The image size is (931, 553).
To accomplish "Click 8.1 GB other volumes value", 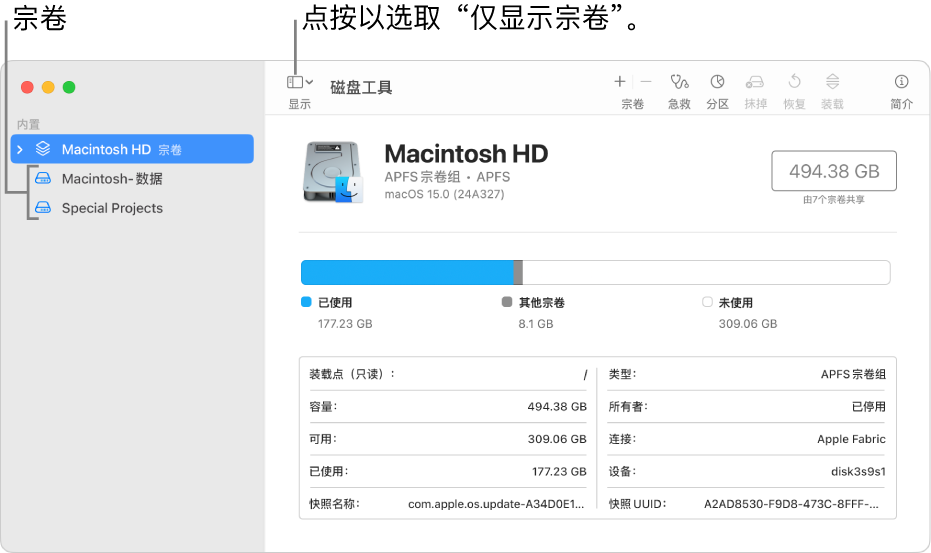I will [536, 324].
